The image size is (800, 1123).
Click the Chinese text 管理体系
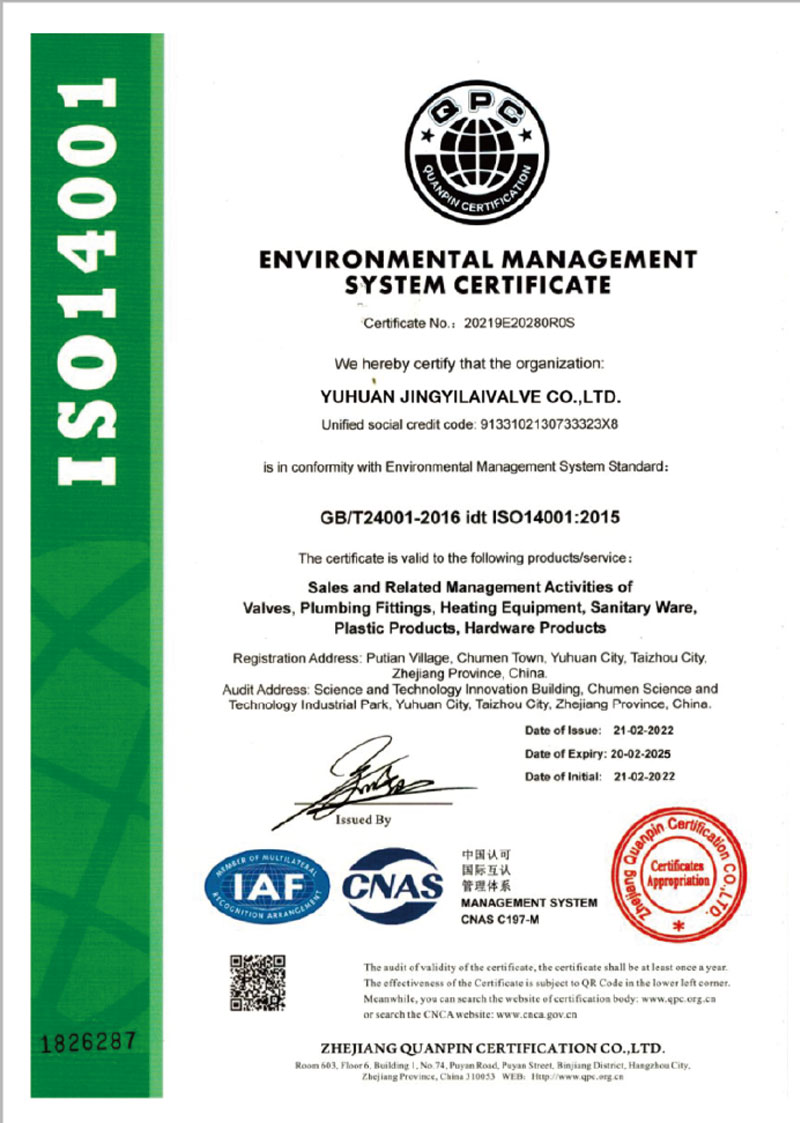(x=486, y=887)
